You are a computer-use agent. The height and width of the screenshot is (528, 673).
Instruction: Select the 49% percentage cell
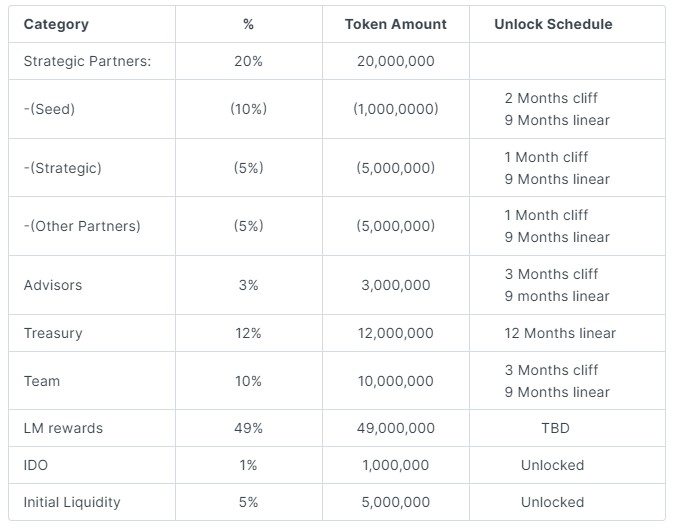coord(248,428)
